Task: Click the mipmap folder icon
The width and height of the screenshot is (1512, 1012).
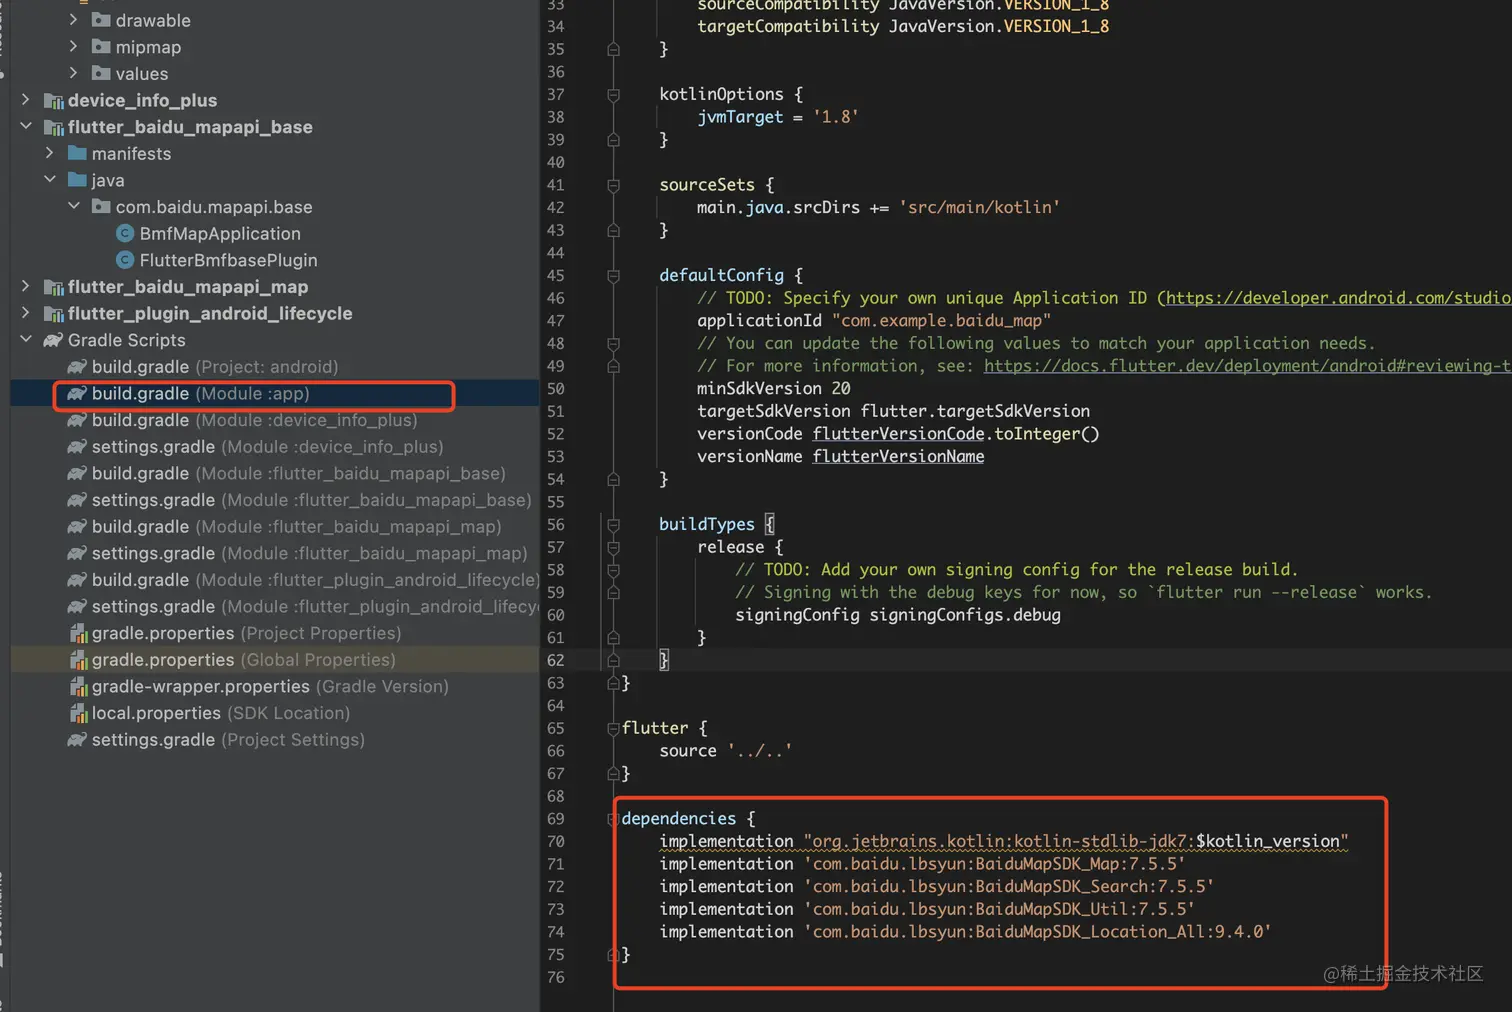Action: [101, 46]
